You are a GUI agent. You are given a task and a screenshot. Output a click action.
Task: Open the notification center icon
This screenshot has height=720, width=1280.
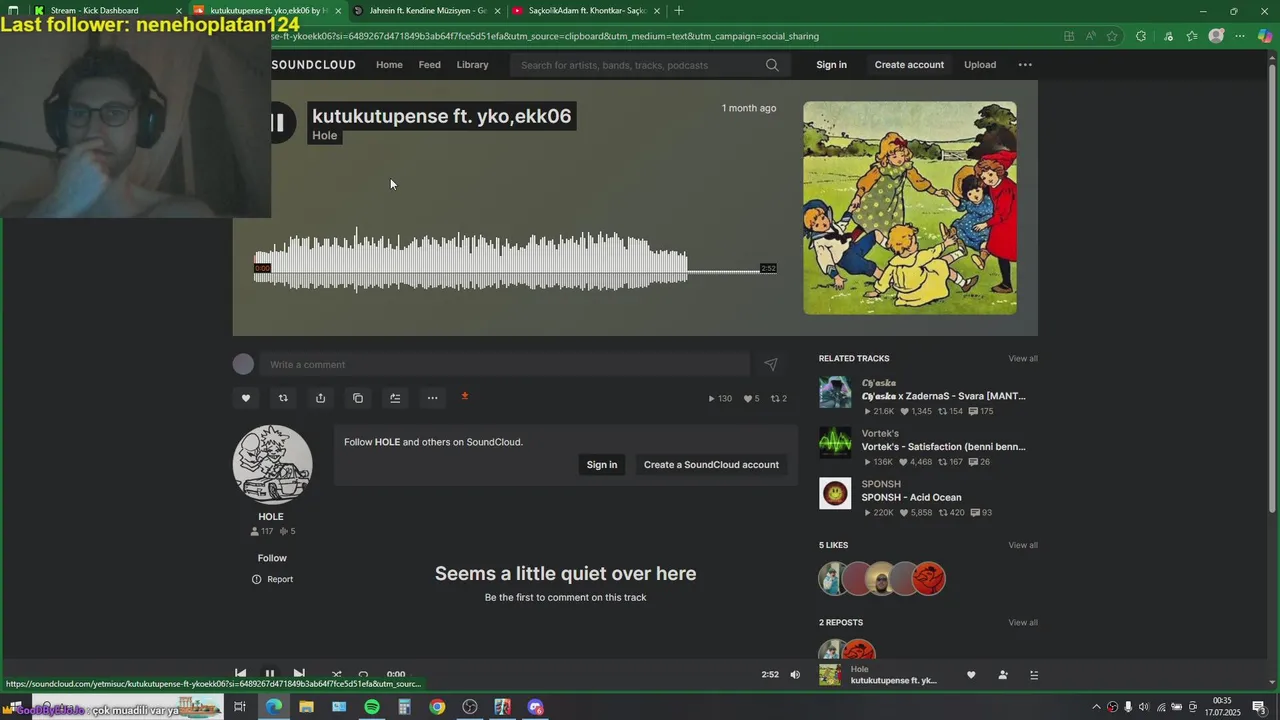[x=1259, y=707]
